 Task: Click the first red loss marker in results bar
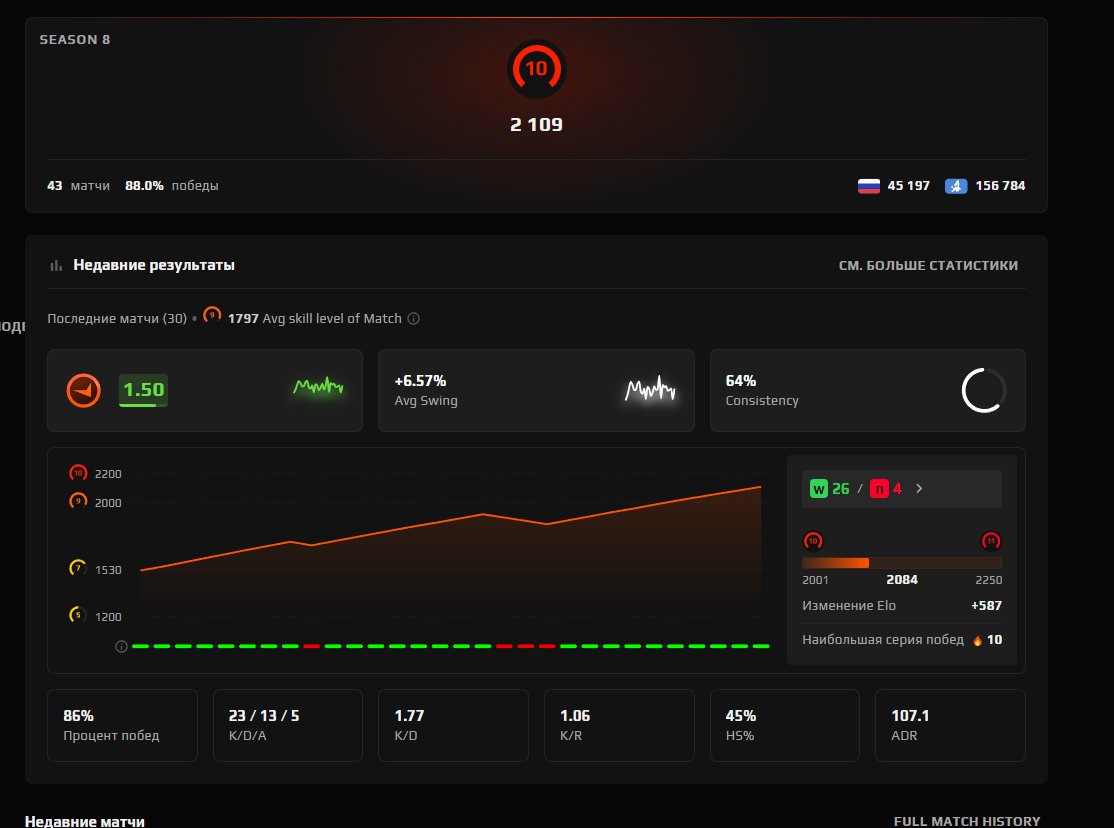(311, 646)
